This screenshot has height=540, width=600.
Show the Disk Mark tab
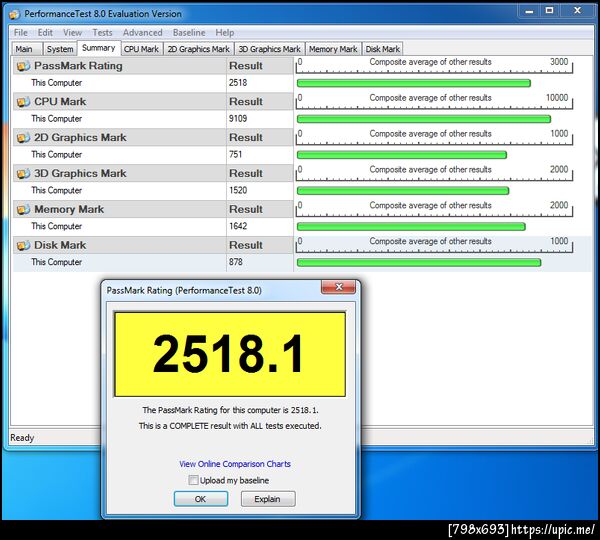pyautogui.click(x=382, y=49)
